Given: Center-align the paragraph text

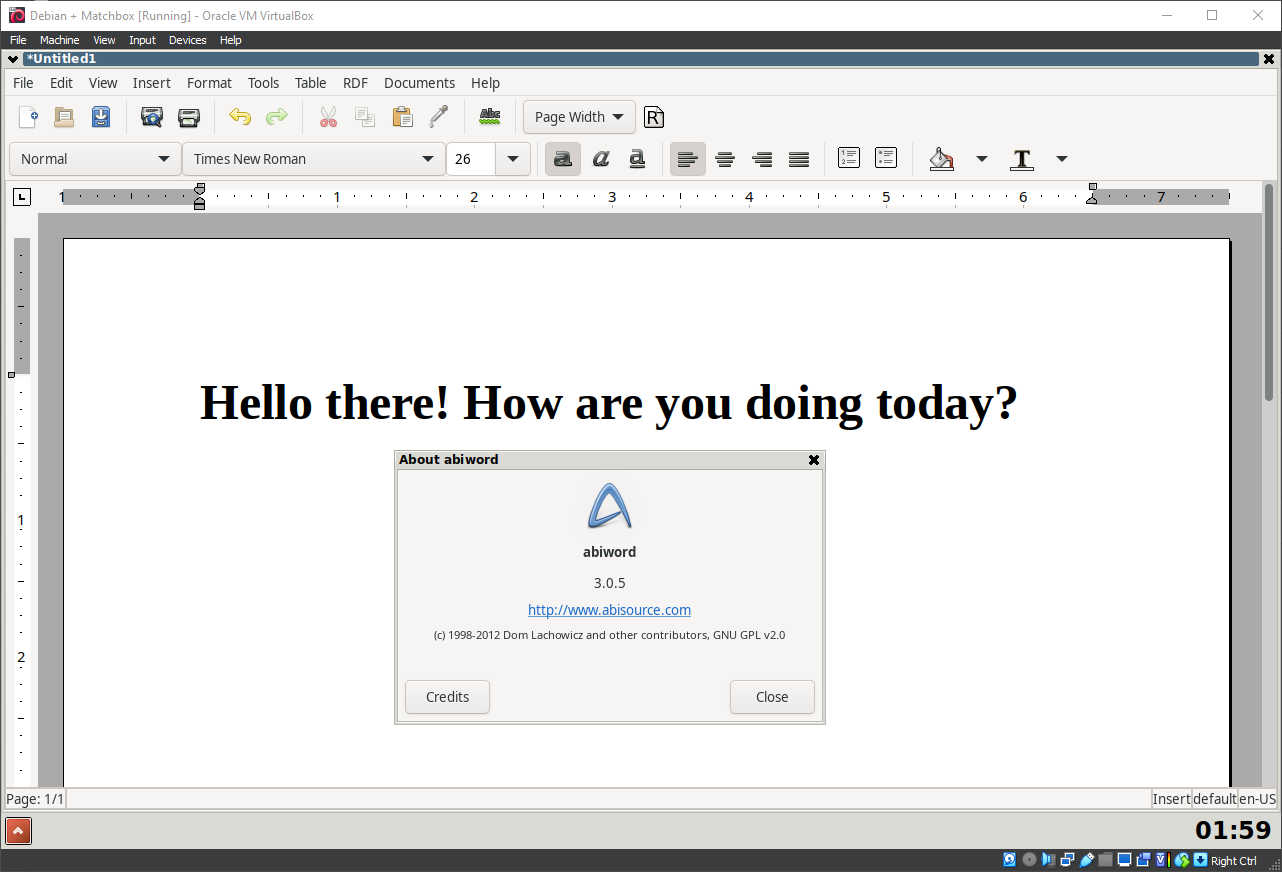Looking at the screenshot, I should (725, 158).
